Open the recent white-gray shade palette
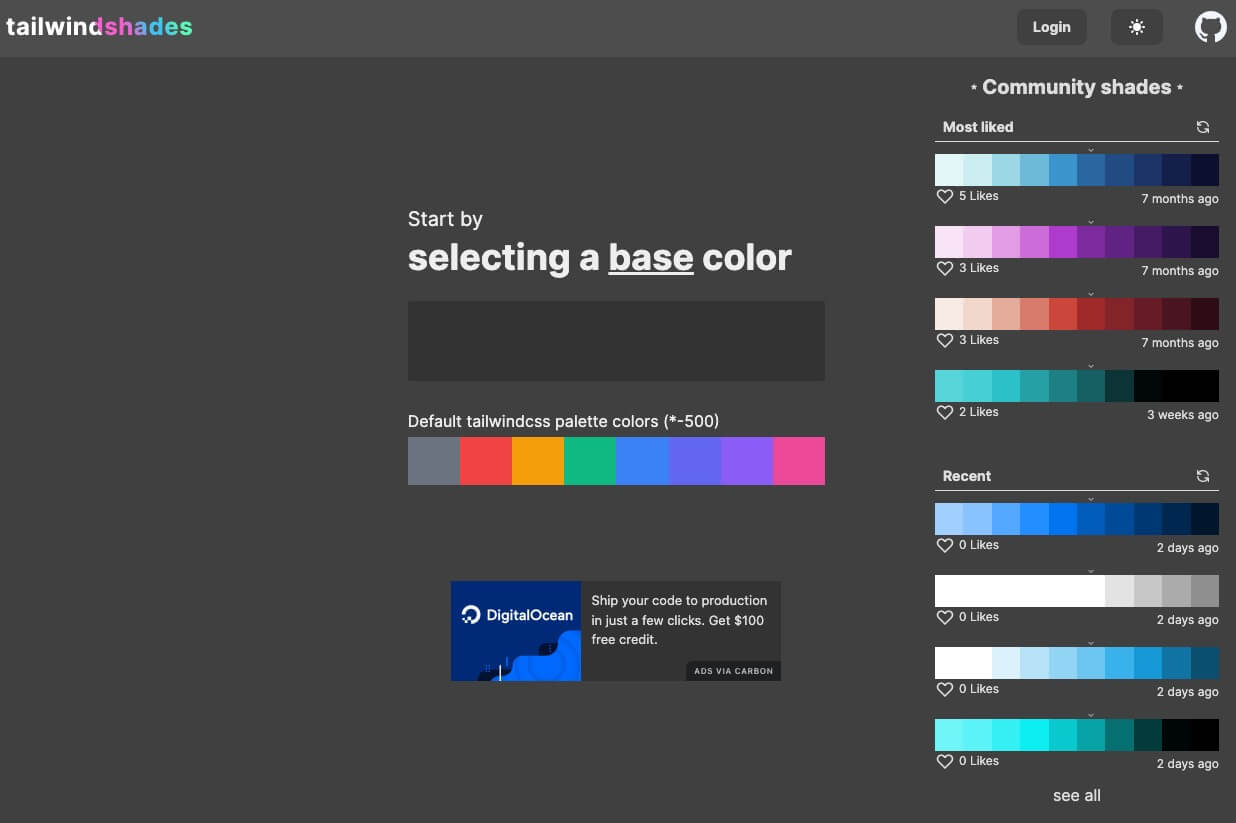The image size is (1236, 823). tap(1077, 591)
